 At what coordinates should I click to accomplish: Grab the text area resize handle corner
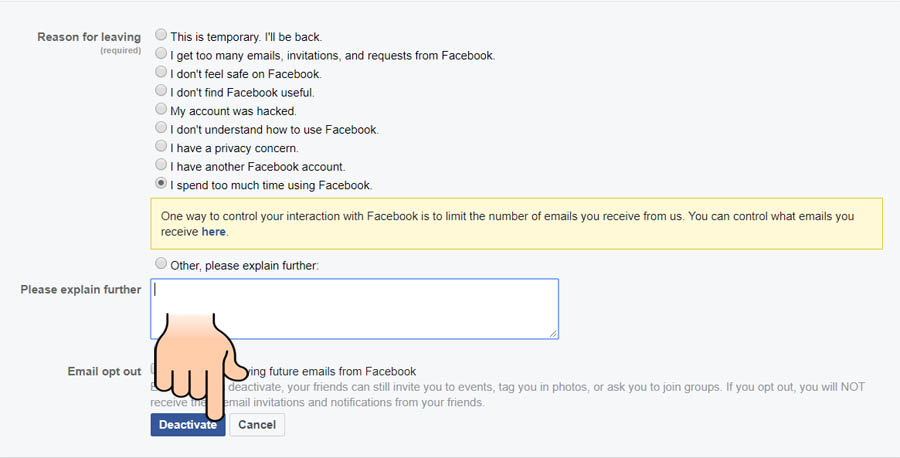click(553, 334)
